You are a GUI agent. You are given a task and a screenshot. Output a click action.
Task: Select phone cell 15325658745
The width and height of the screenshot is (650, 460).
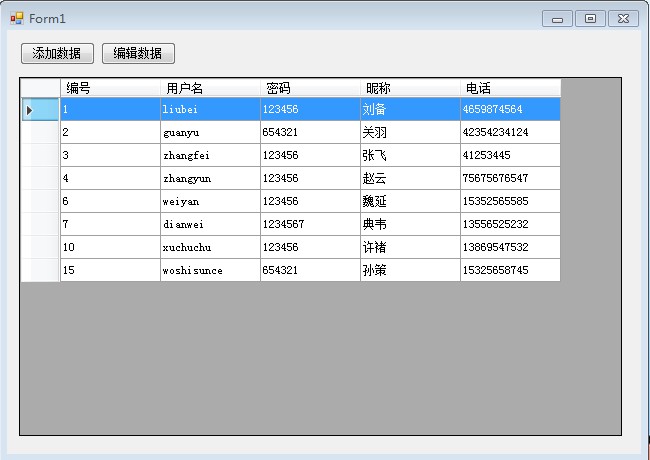pyautogui.click(x=510, y=270)
